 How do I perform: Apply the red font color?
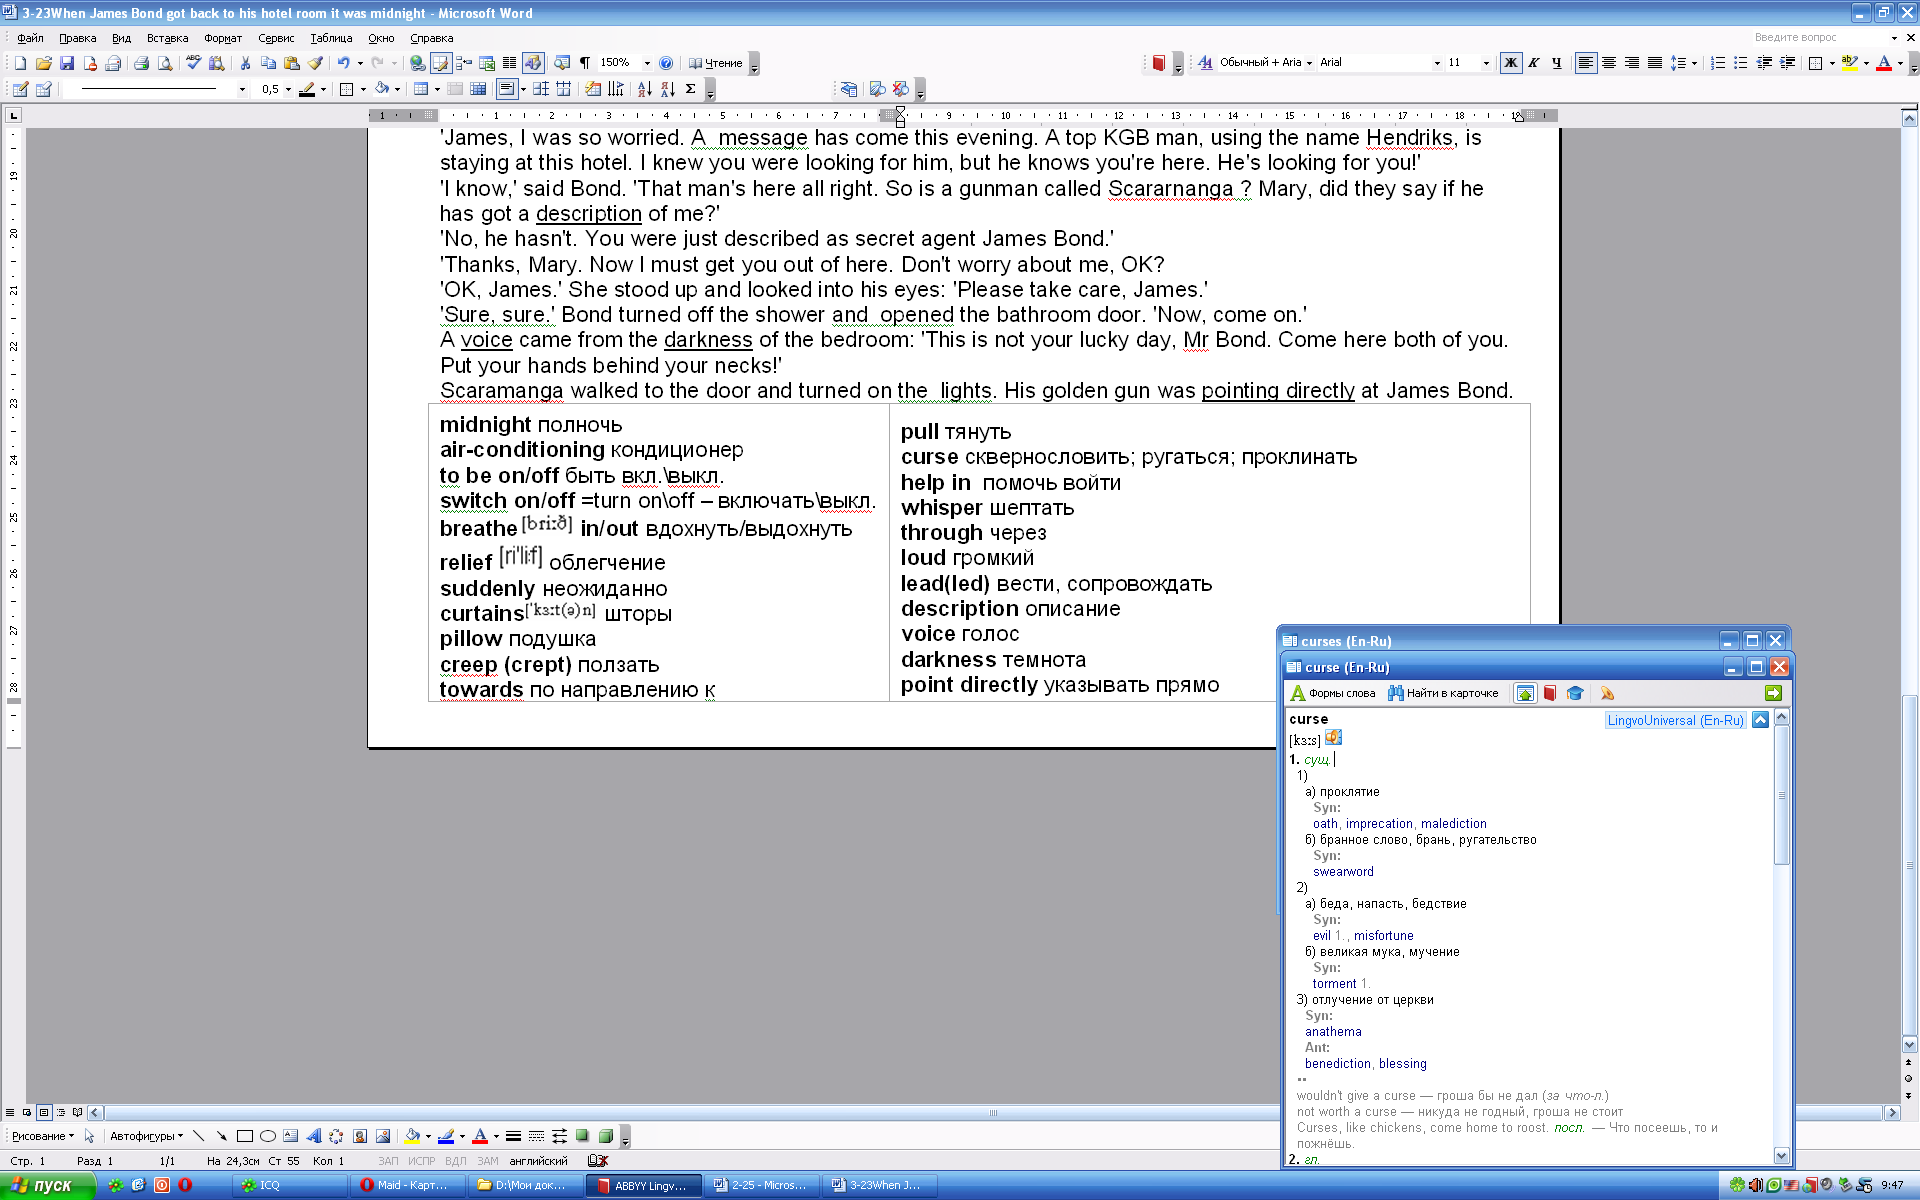(x=1884, y=63)
